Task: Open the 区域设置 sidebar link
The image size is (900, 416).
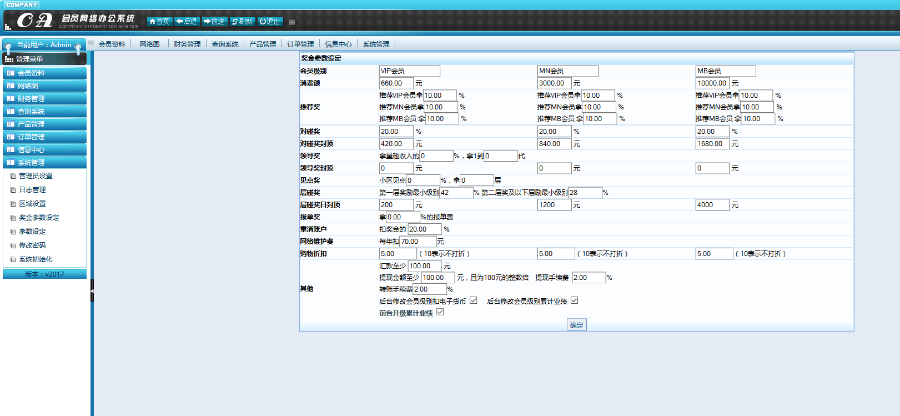Action: coord(32,203)
